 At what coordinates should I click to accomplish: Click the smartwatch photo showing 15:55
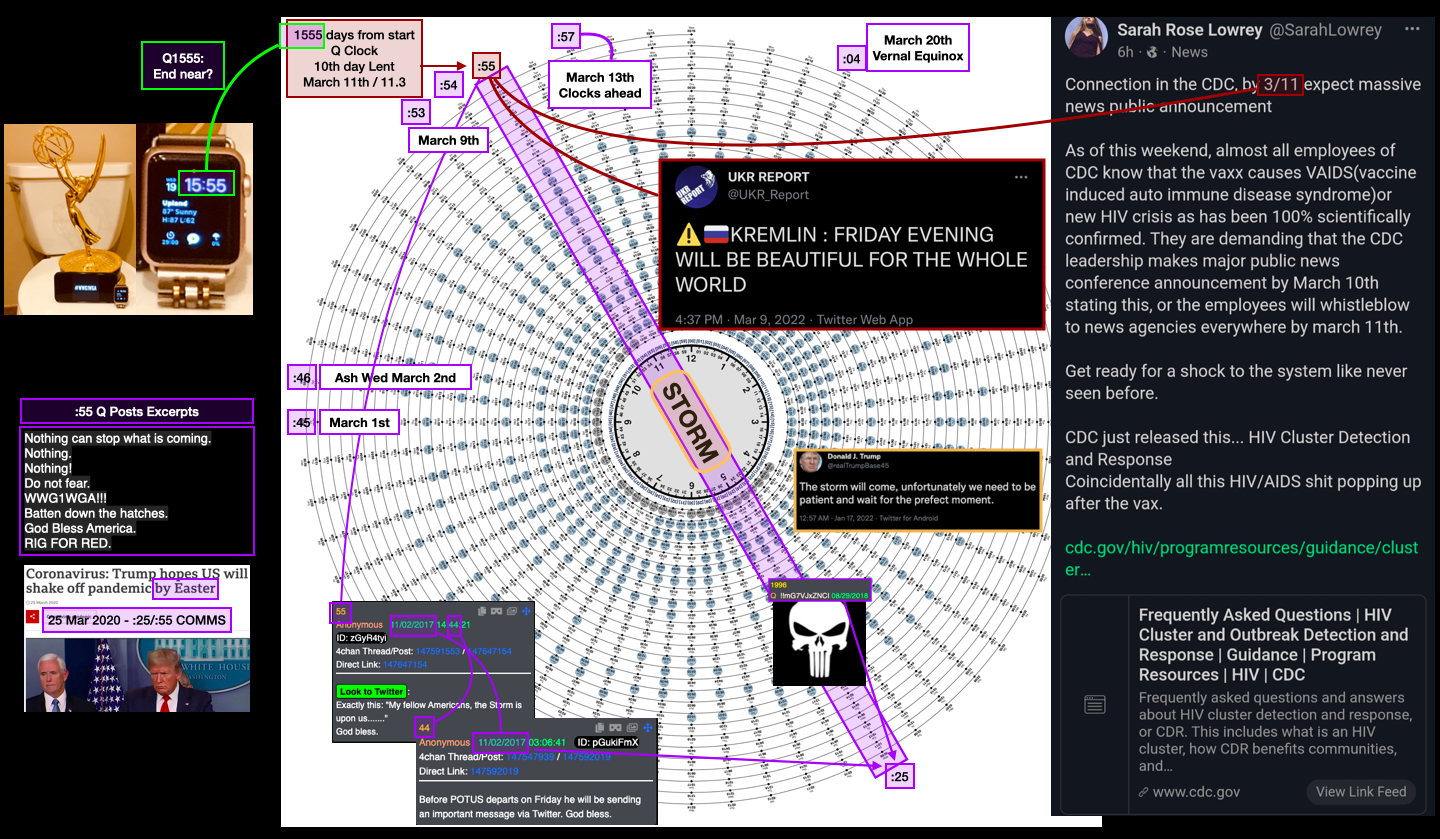click(x=195, y=219)
